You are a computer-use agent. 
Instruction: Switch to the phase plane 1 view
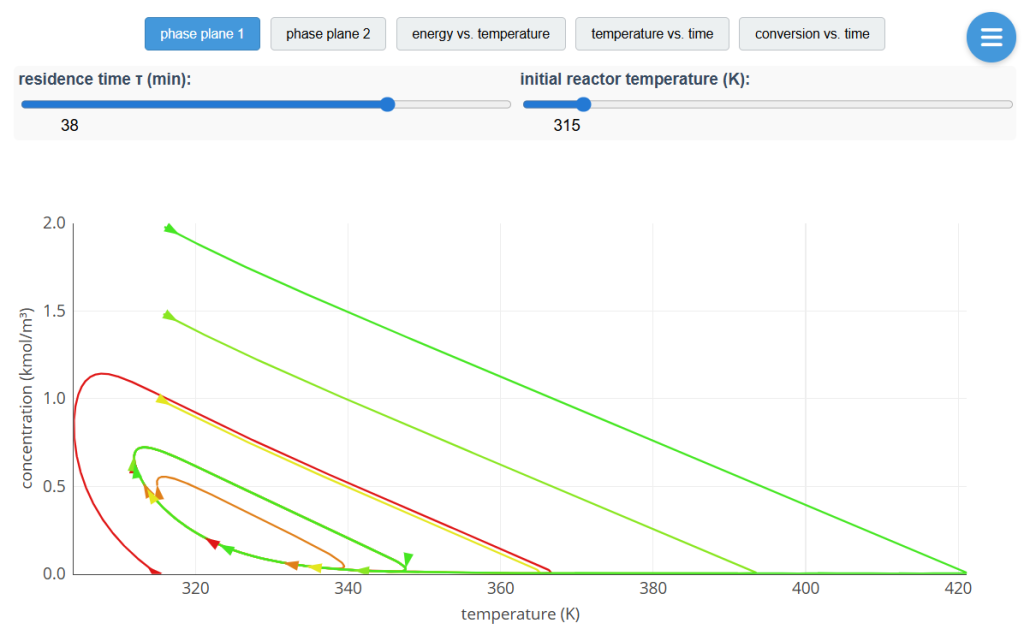[202, 34]
